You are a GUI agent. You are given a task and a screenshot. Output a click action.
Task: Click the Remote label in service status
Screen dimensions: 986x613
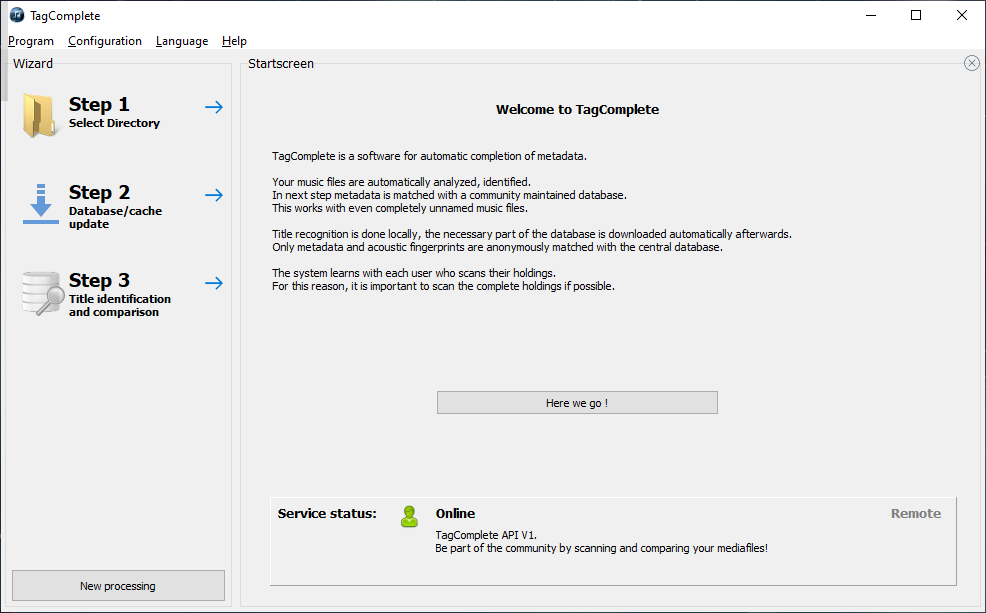point(916,514)
